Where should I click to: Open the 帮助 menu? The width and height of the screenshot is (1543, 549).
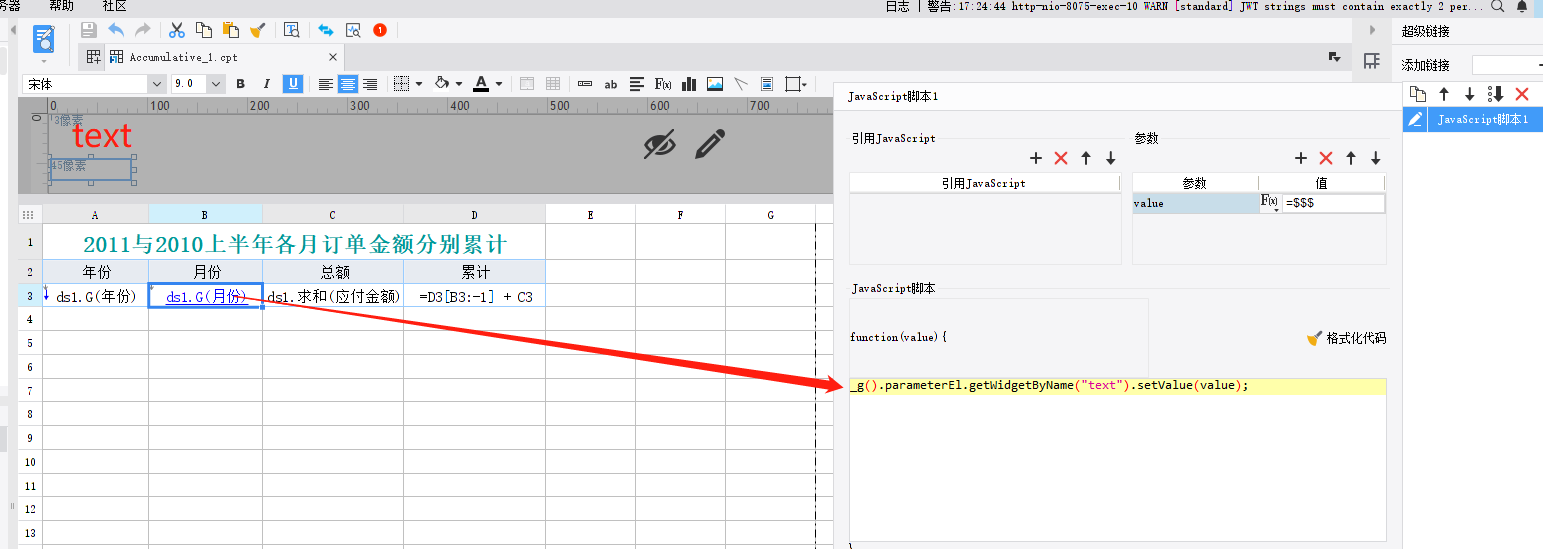click(61, 6)
